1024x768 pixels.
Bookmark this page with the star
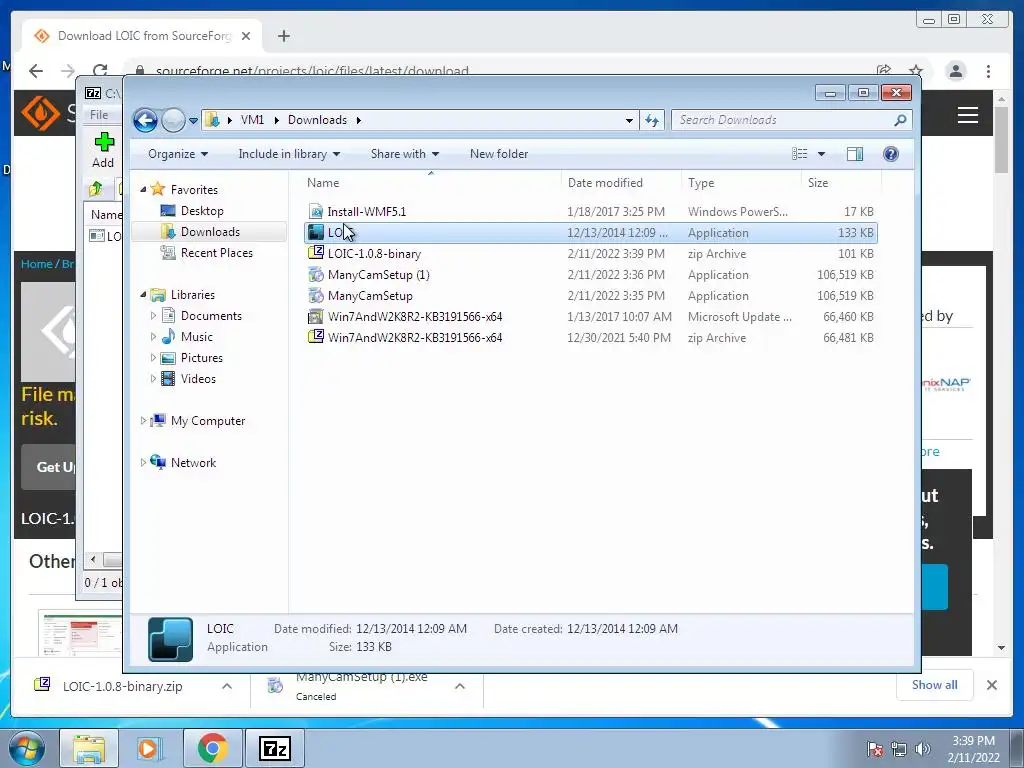coord(916,71)
